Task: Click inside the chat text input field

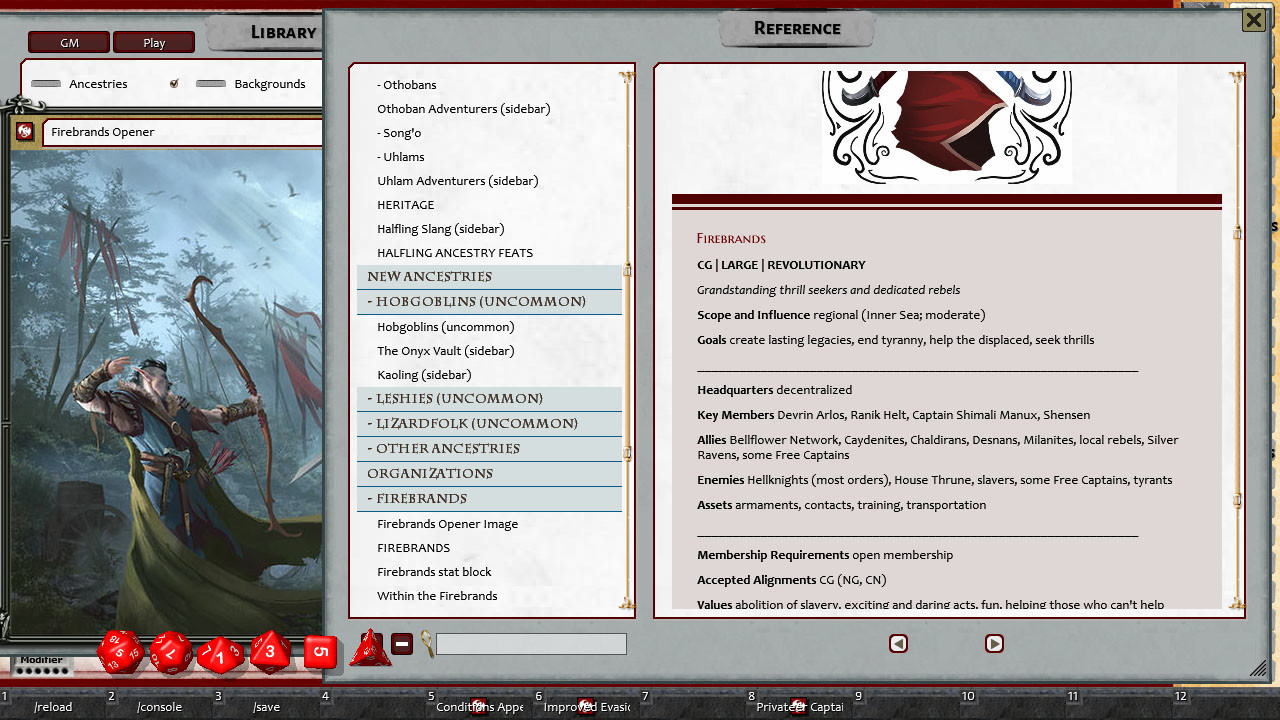Action: click(530, 644)
